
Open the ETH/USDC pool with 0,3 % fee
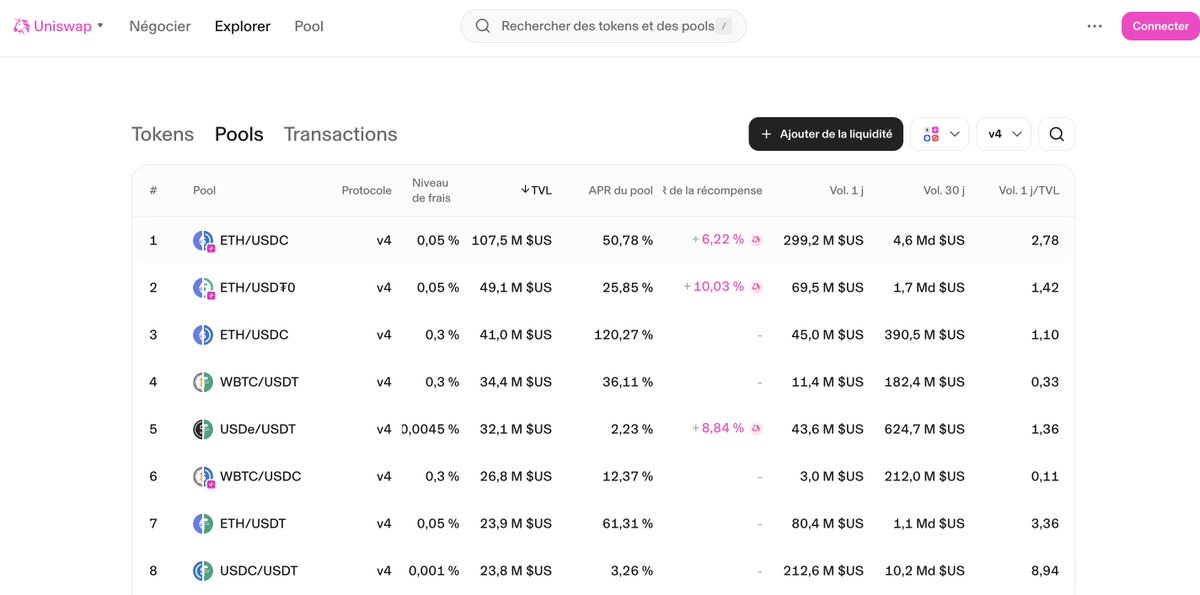point(603,335)
